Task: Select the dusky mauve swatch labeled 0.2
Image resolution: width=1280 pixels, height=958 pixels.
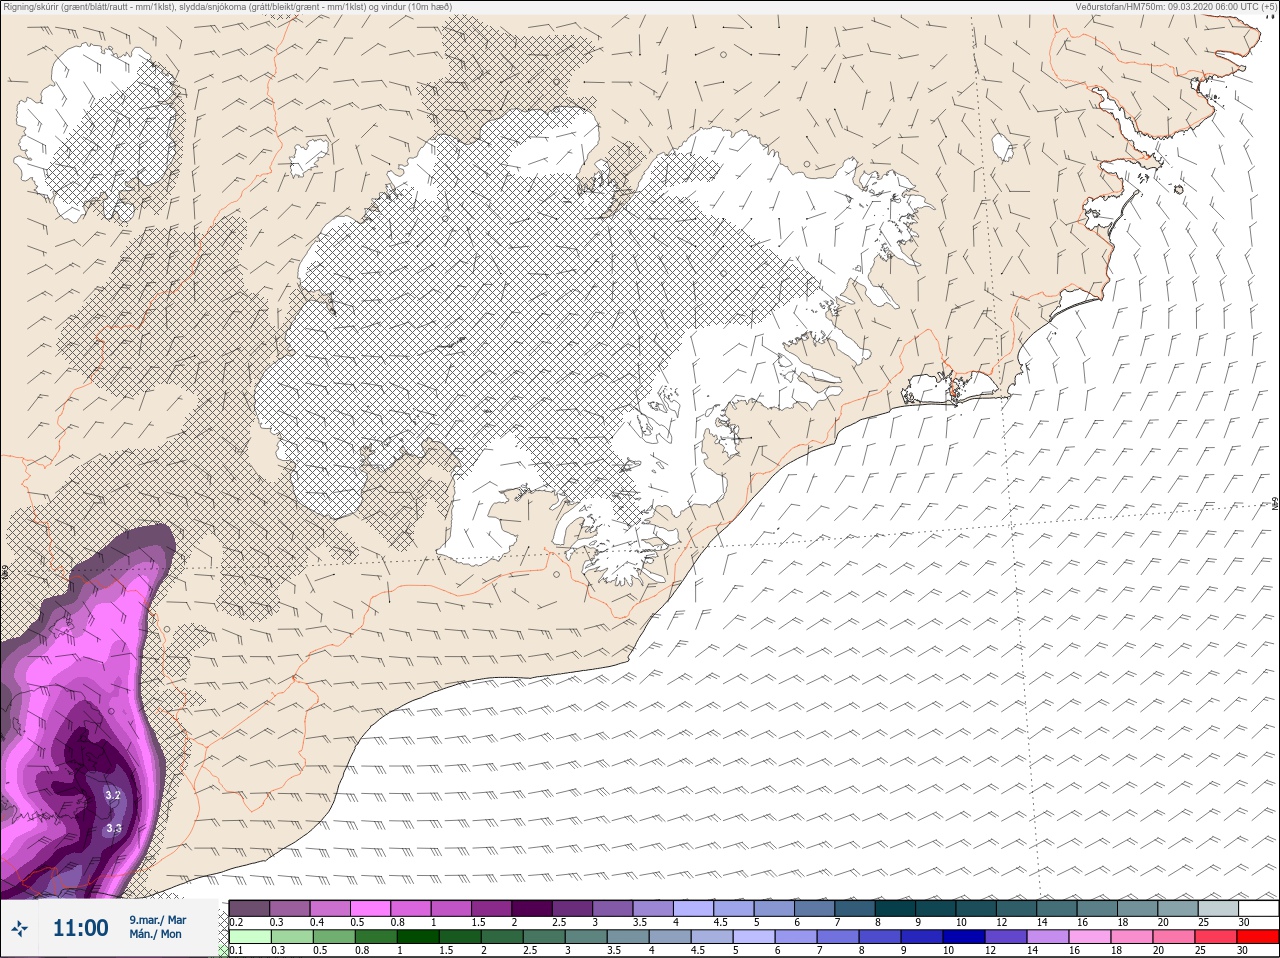Action: [249, 908]
